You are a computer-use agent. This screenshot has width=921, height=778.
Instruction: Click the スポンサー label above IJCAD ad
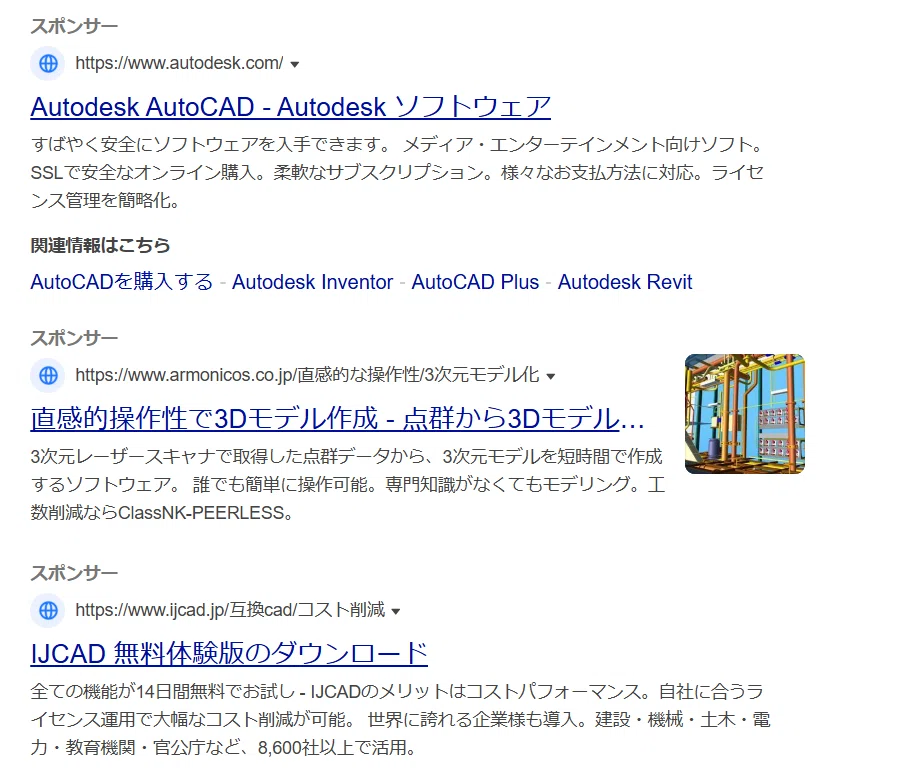[x=74, y=573]
